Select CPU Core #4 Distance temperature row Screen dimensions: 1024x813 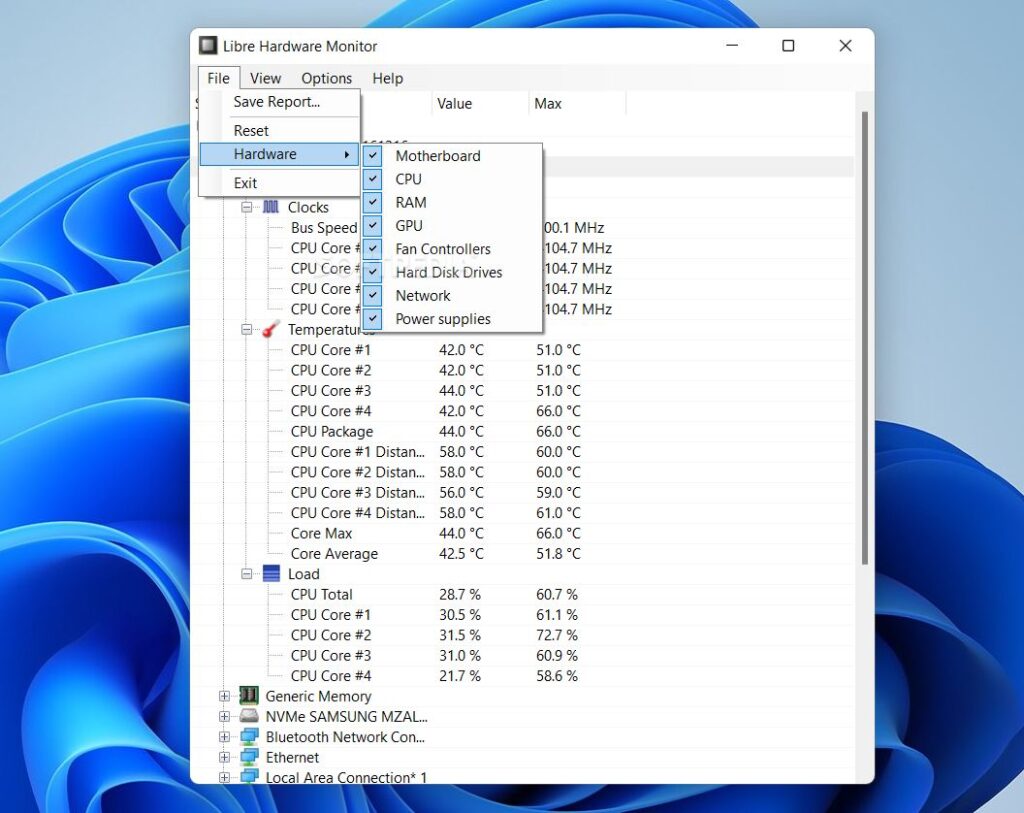pos(522,513)
